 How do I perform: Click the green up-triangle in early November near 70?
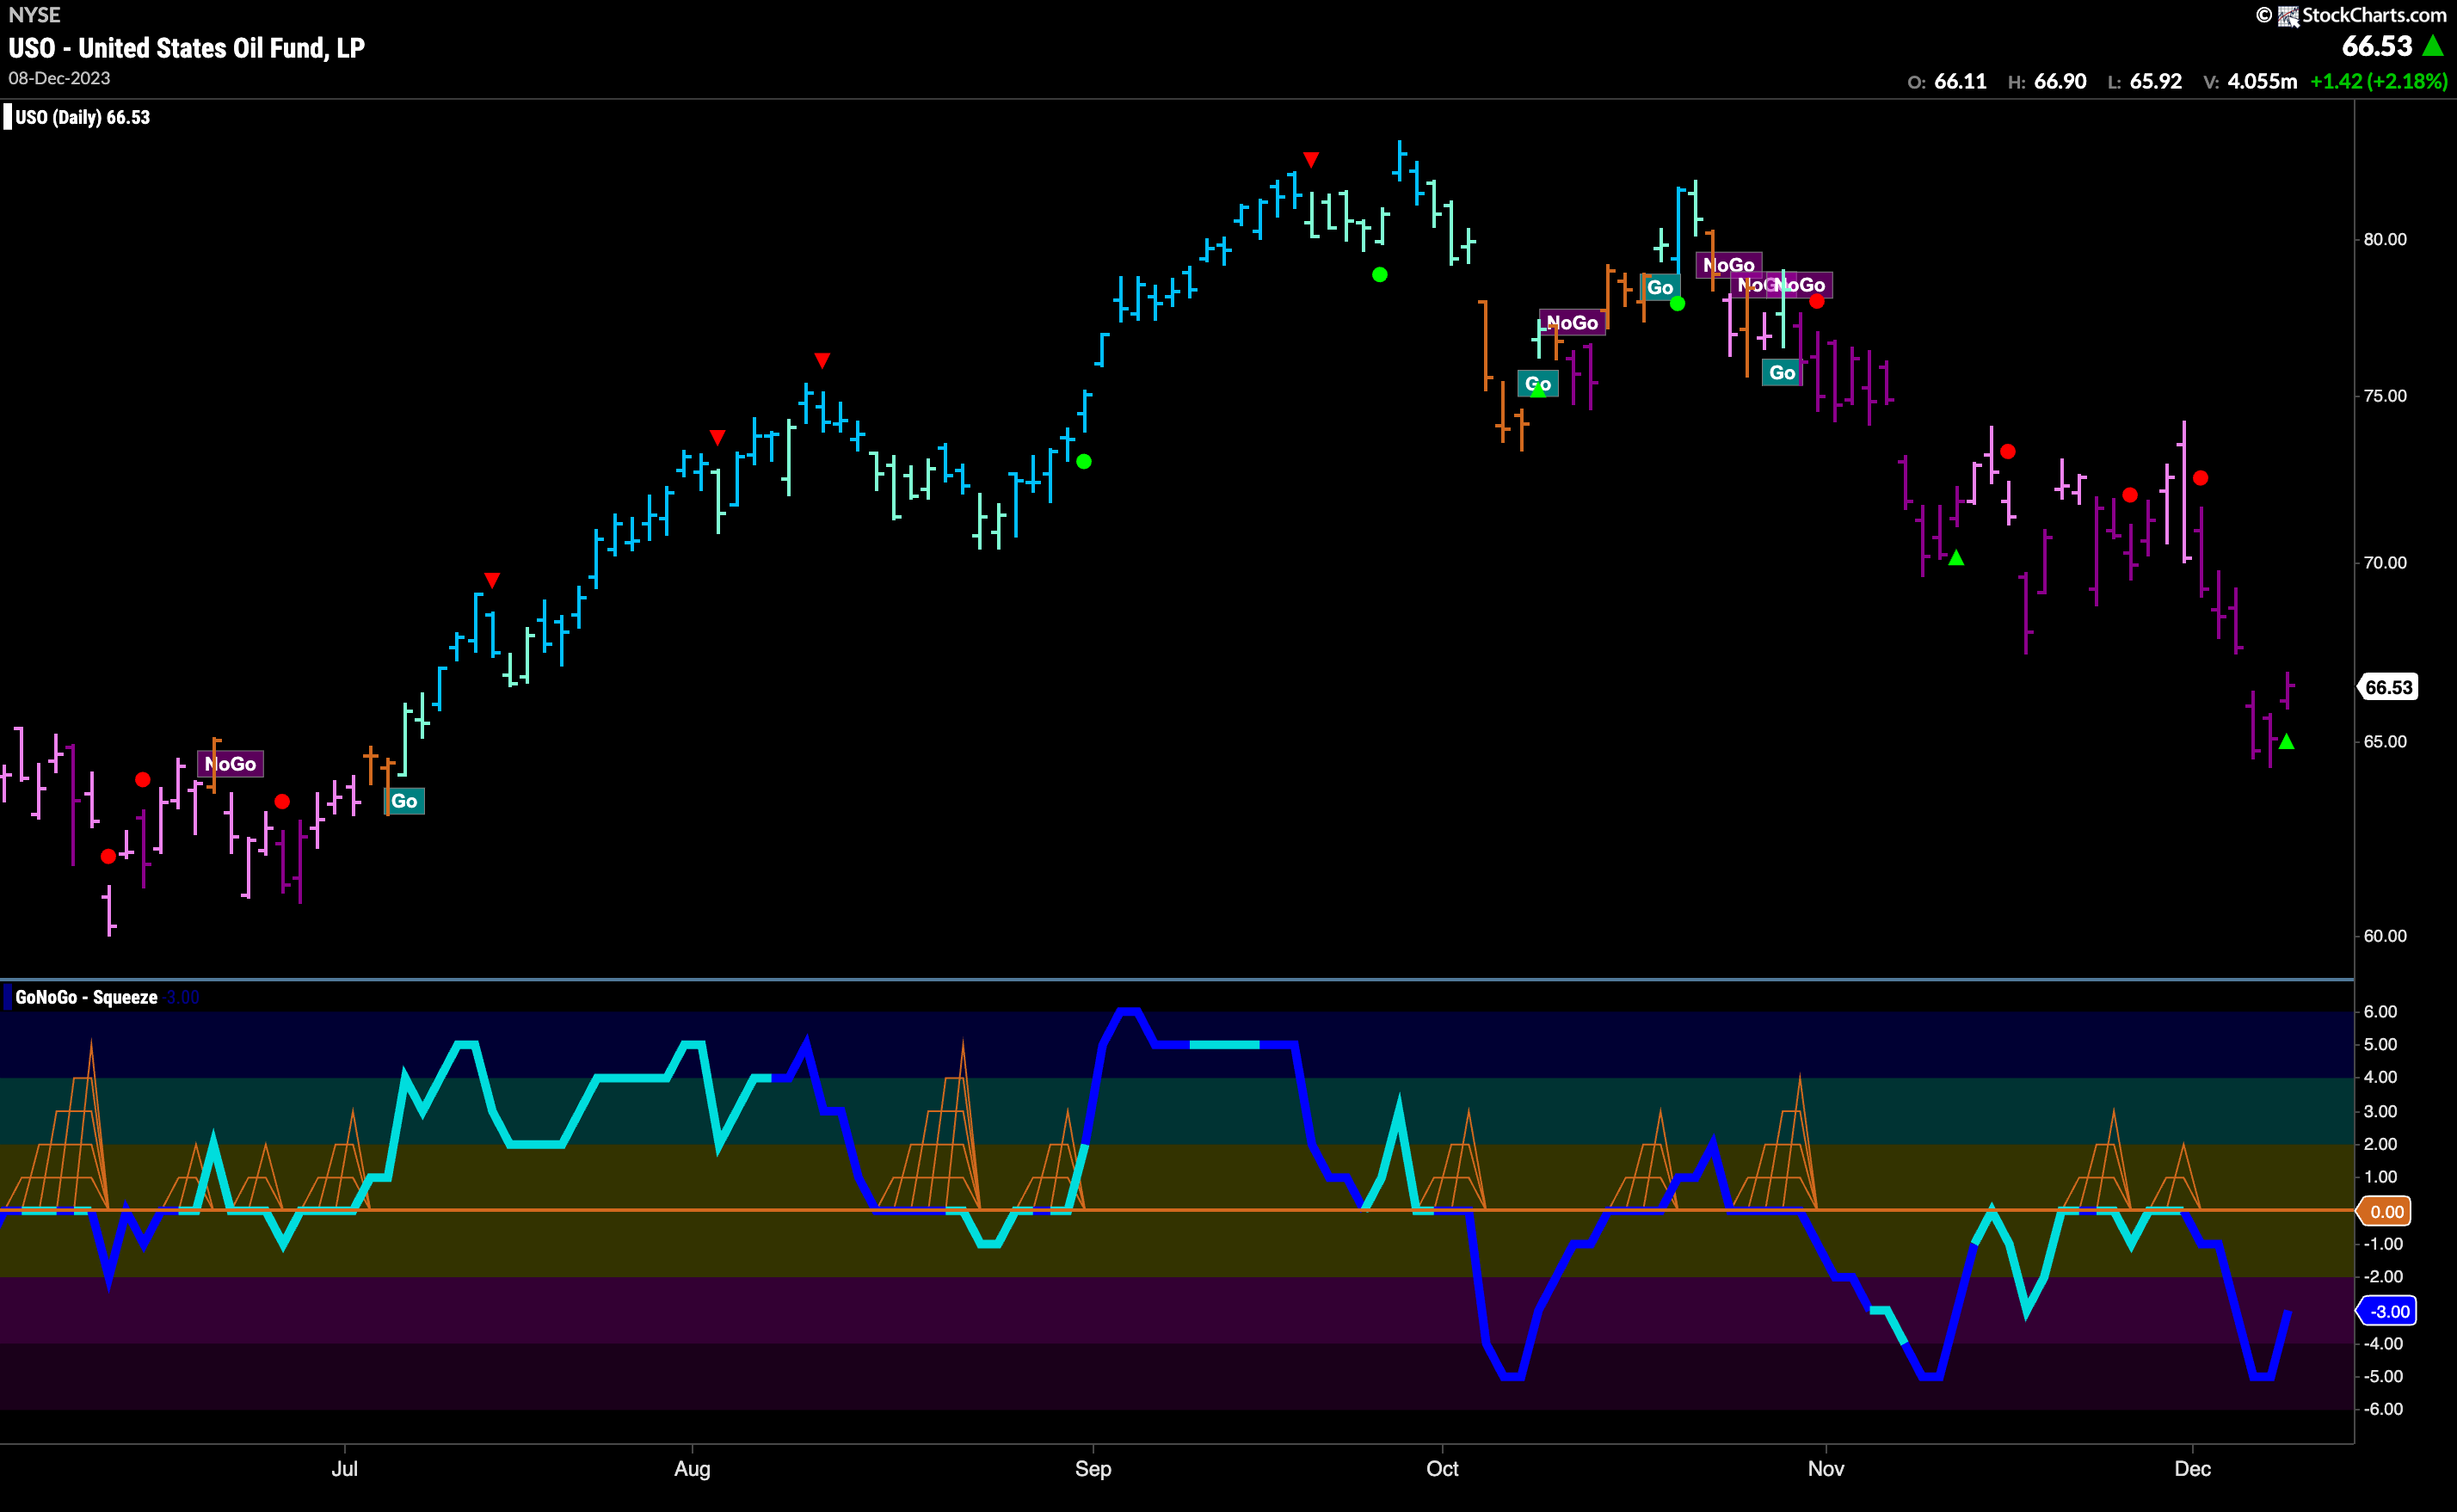(x=1956, y=558)
